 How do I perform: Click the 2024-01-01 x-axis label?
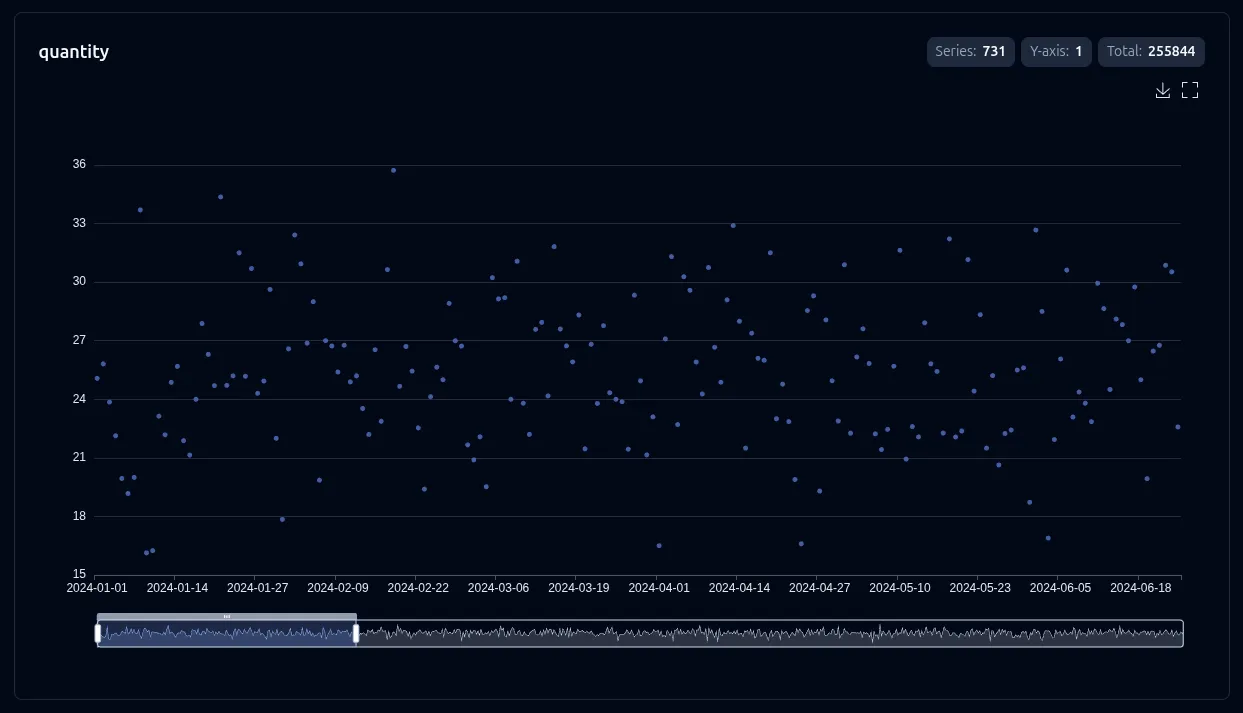pyautogui.click(x=97, y=588)
